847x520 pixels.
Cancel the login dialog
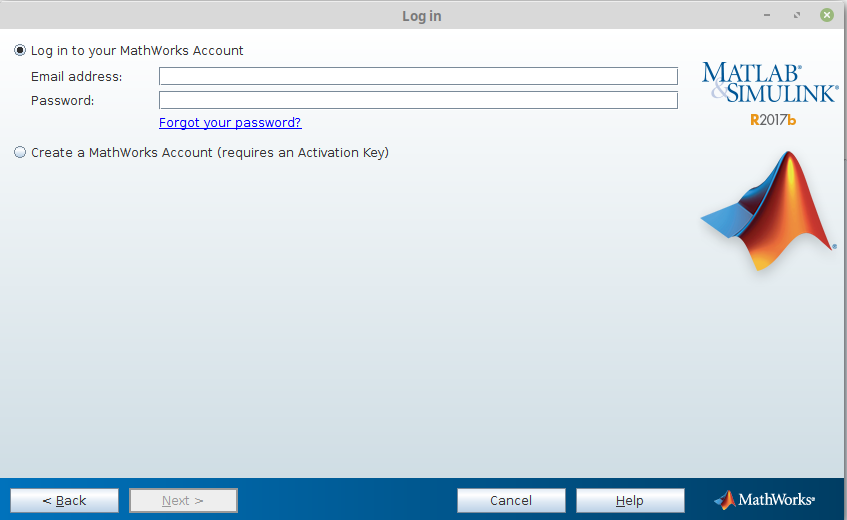(x=511, y=500)
